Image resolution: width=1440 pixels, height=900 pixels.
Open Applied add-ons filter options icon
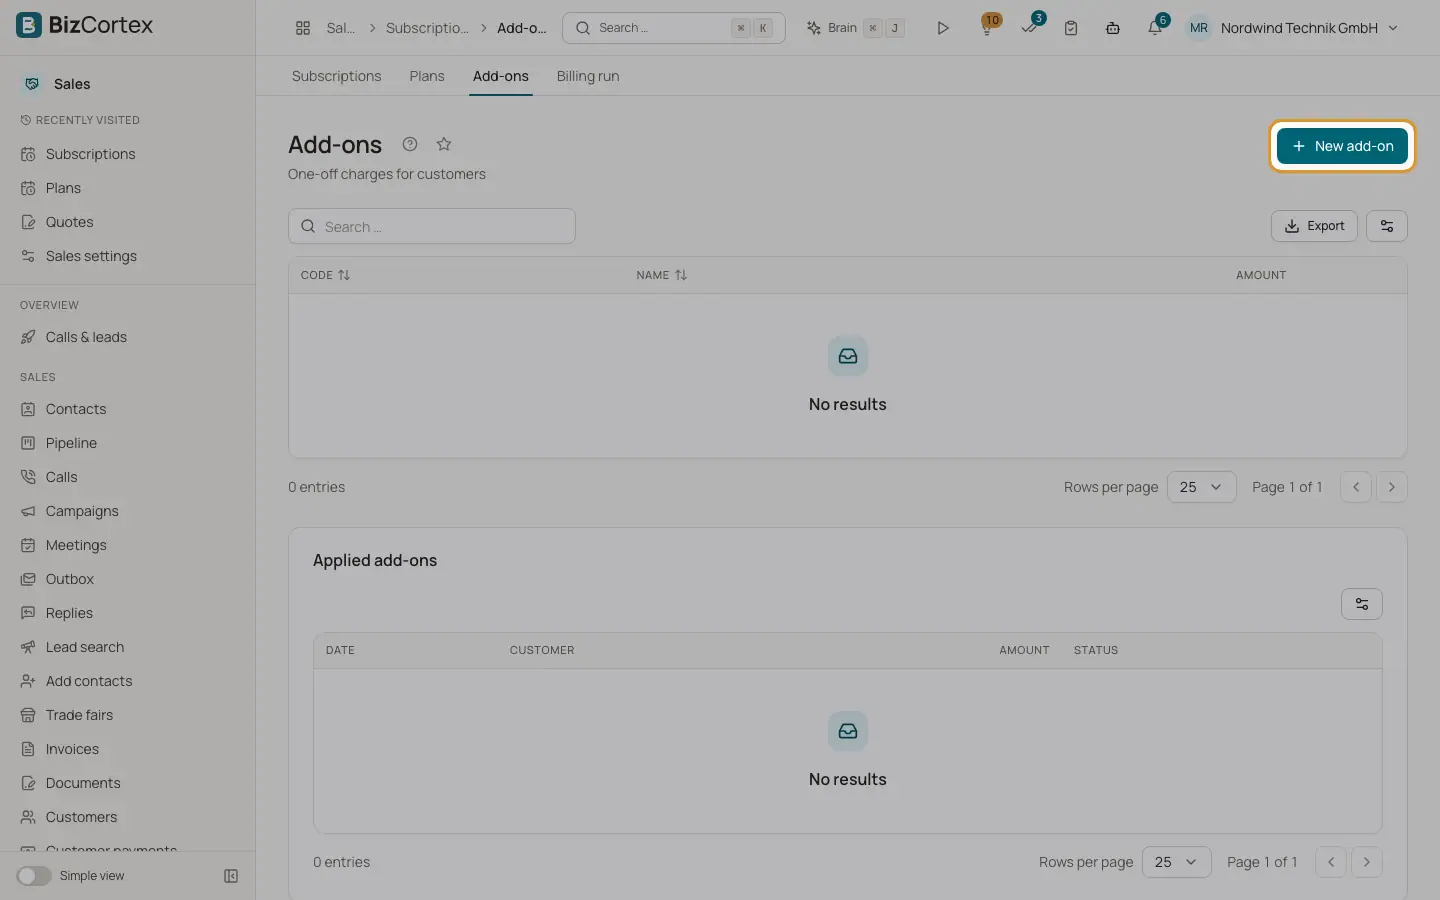[x=1362, y=604]
